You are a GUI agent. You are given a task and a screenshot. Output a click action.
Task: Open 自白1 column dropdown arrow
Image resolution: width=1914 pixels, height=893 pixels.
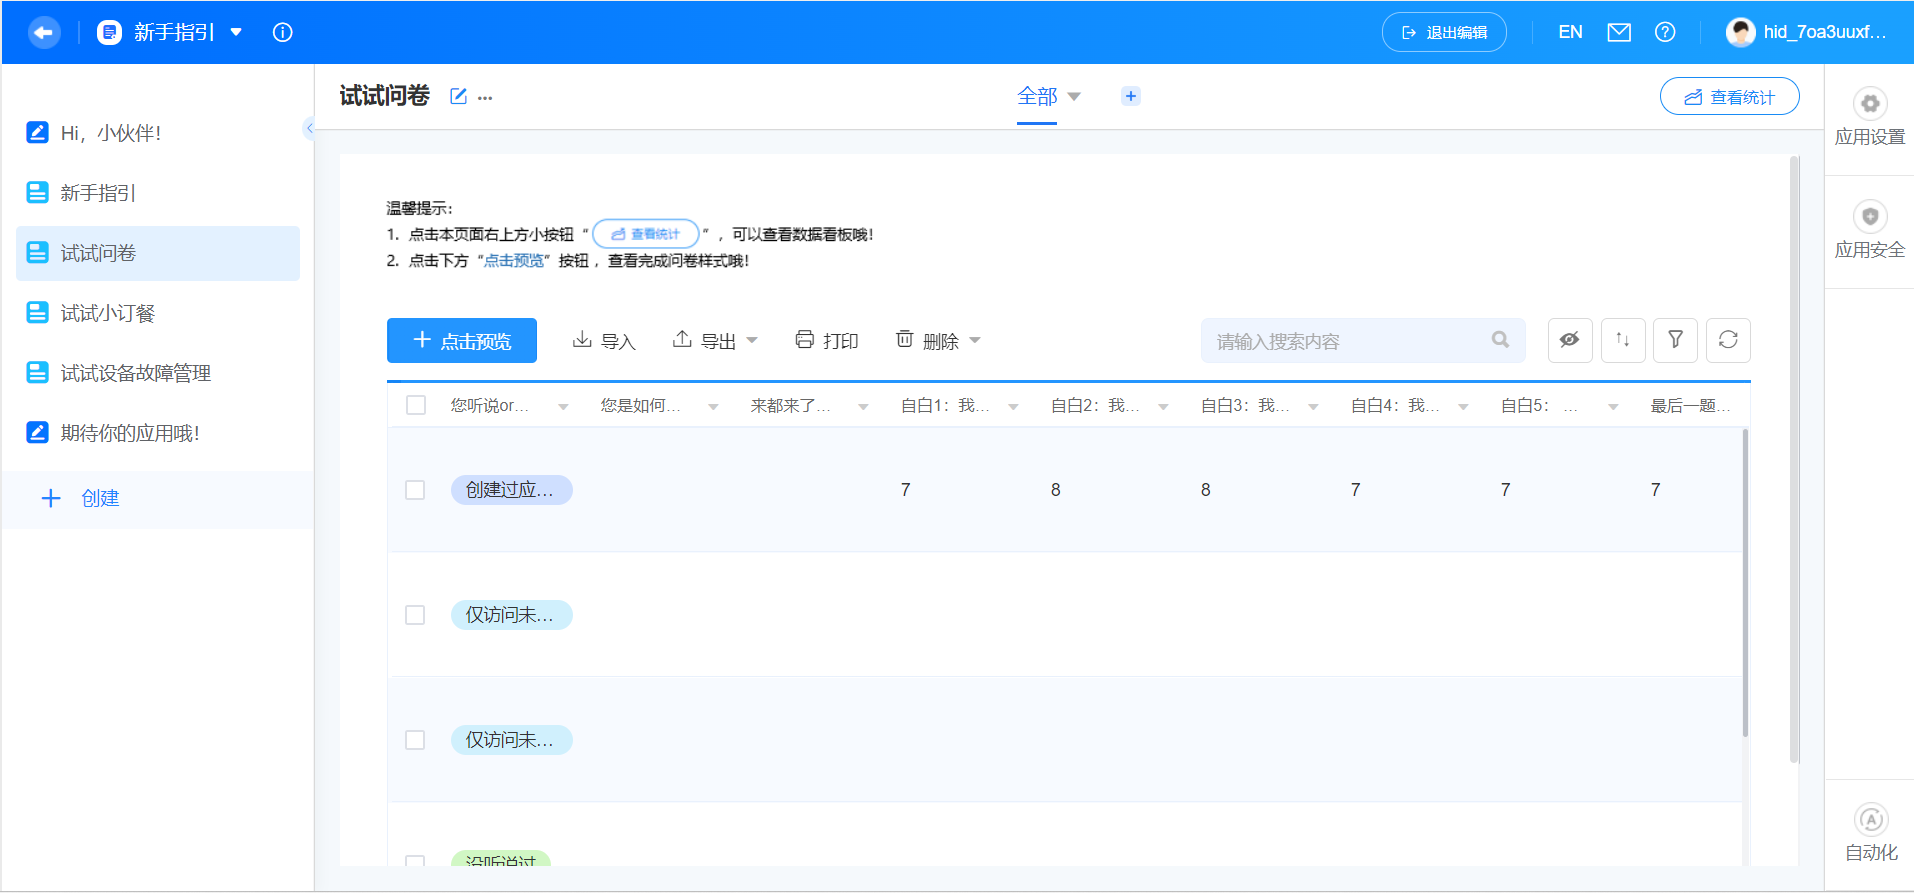[x=1013, y=407]
